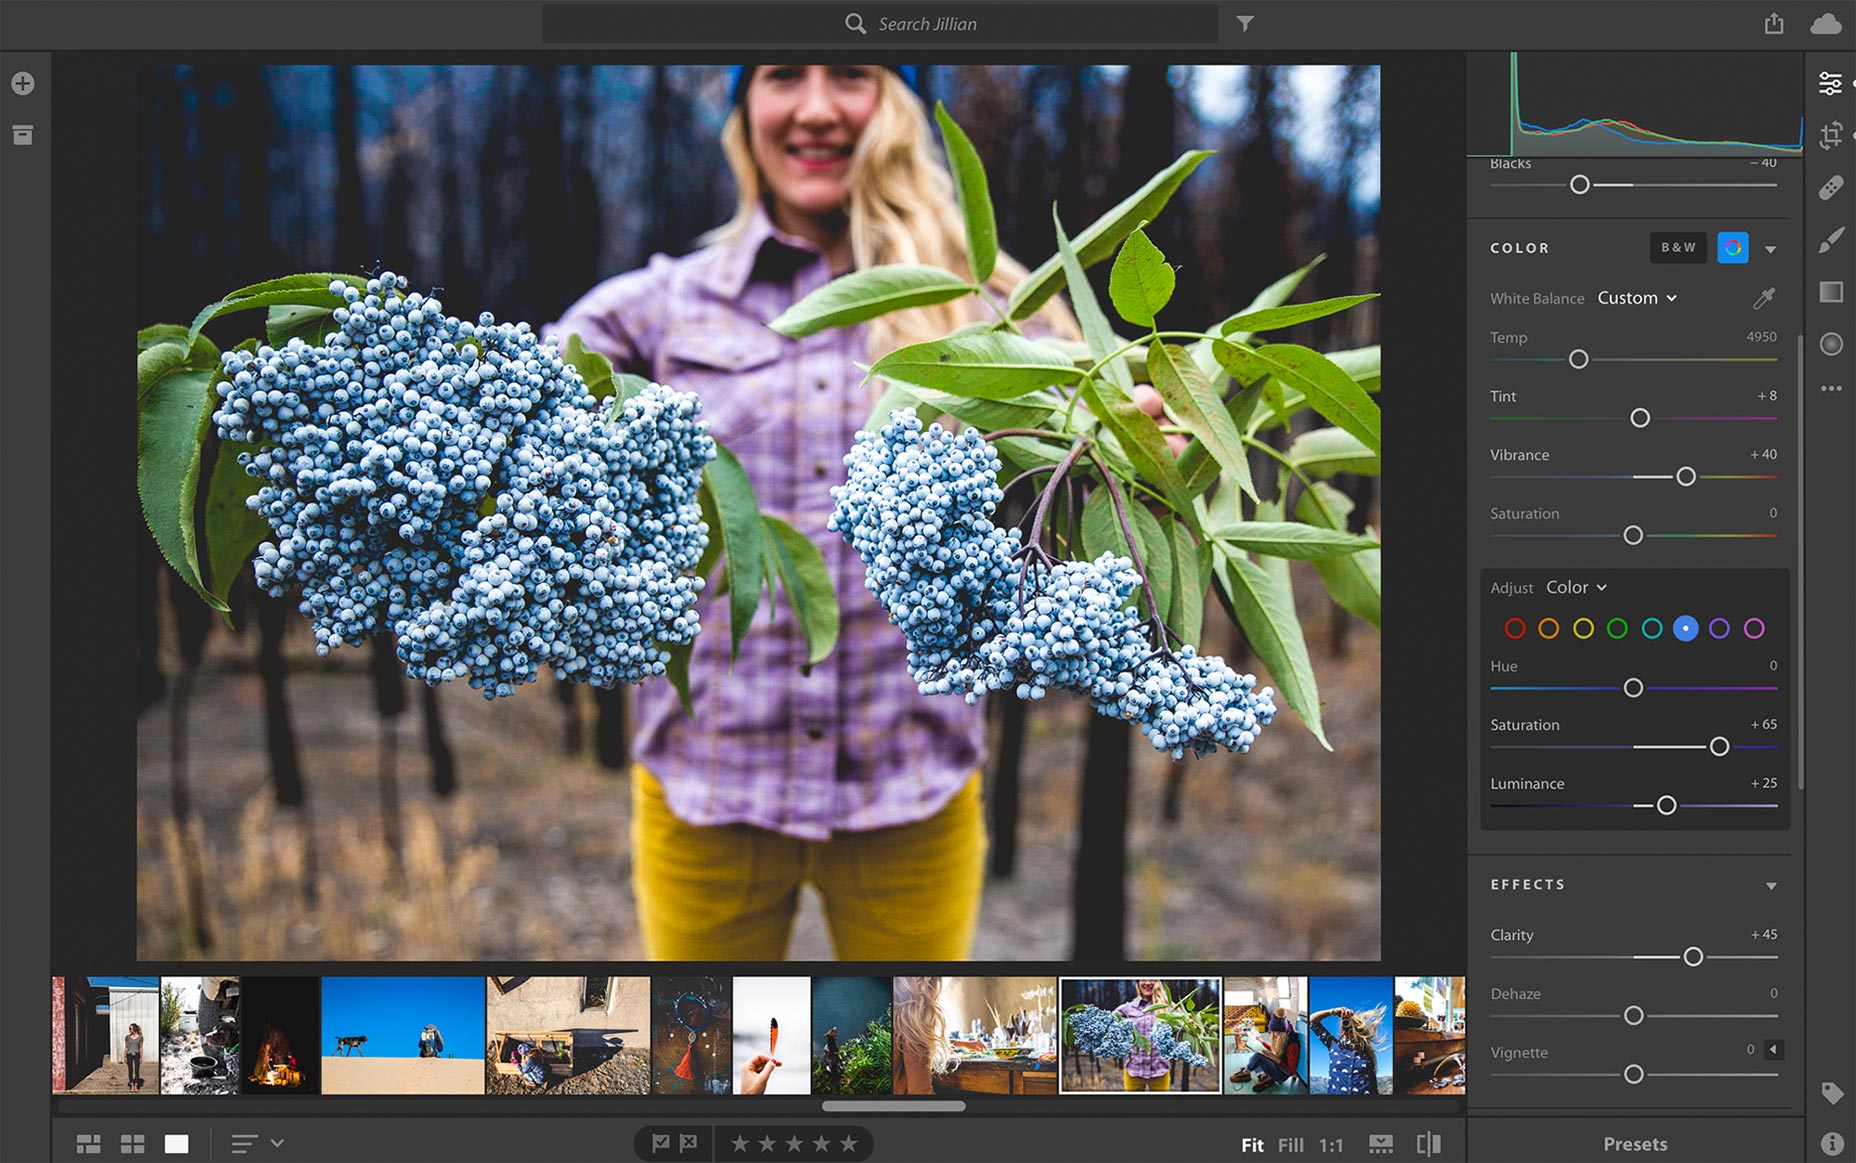The height and width of the screenshot is (1163, 1856).
Task: Click the Luminance slider handle
Action: click(1666, 805)
